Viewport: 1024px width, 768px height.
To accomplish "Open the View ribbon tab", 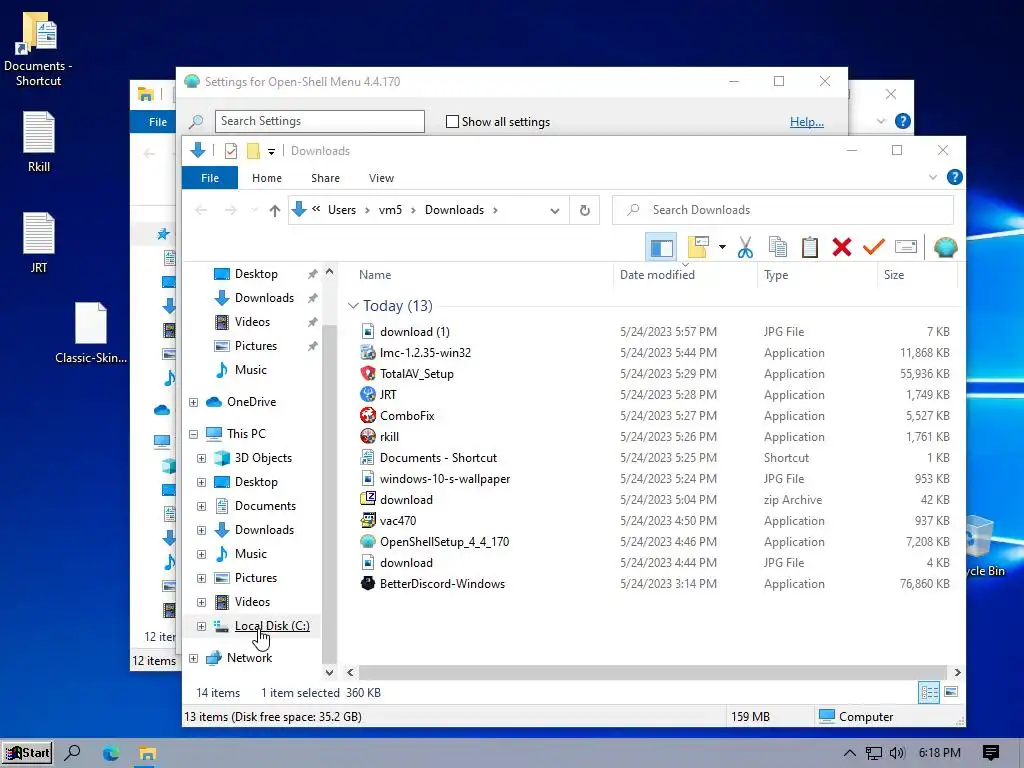I will (381, 178).
